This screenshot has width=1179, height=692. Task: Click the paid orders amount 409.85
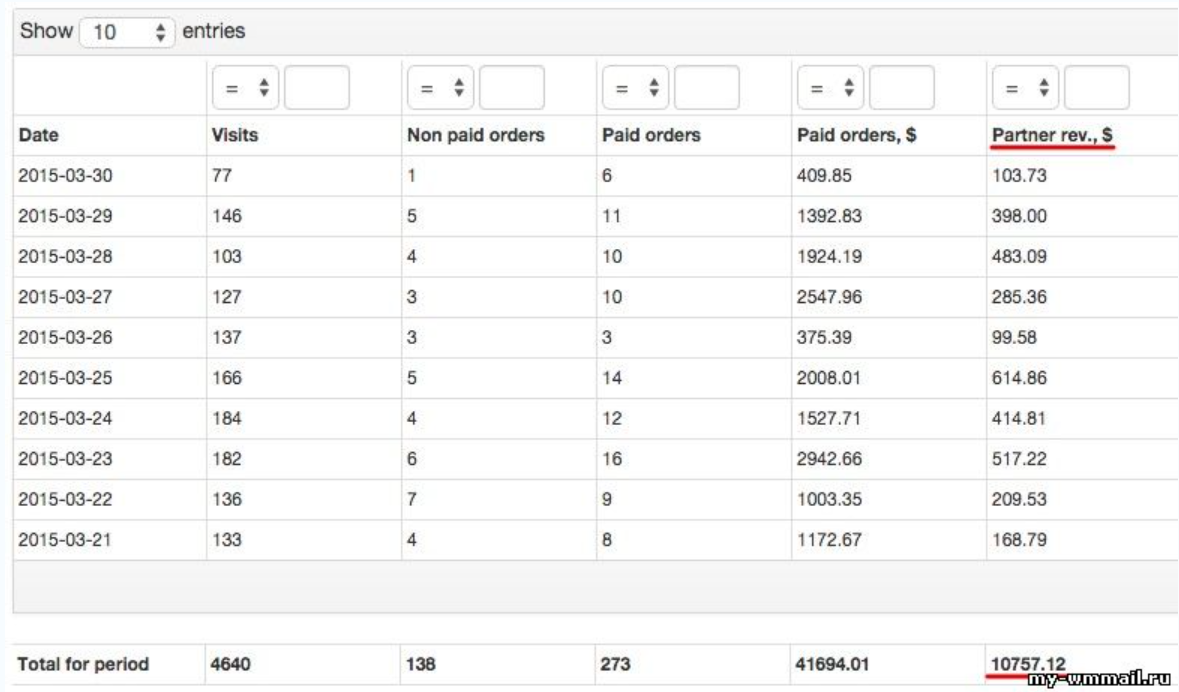(x=824, y=176)
